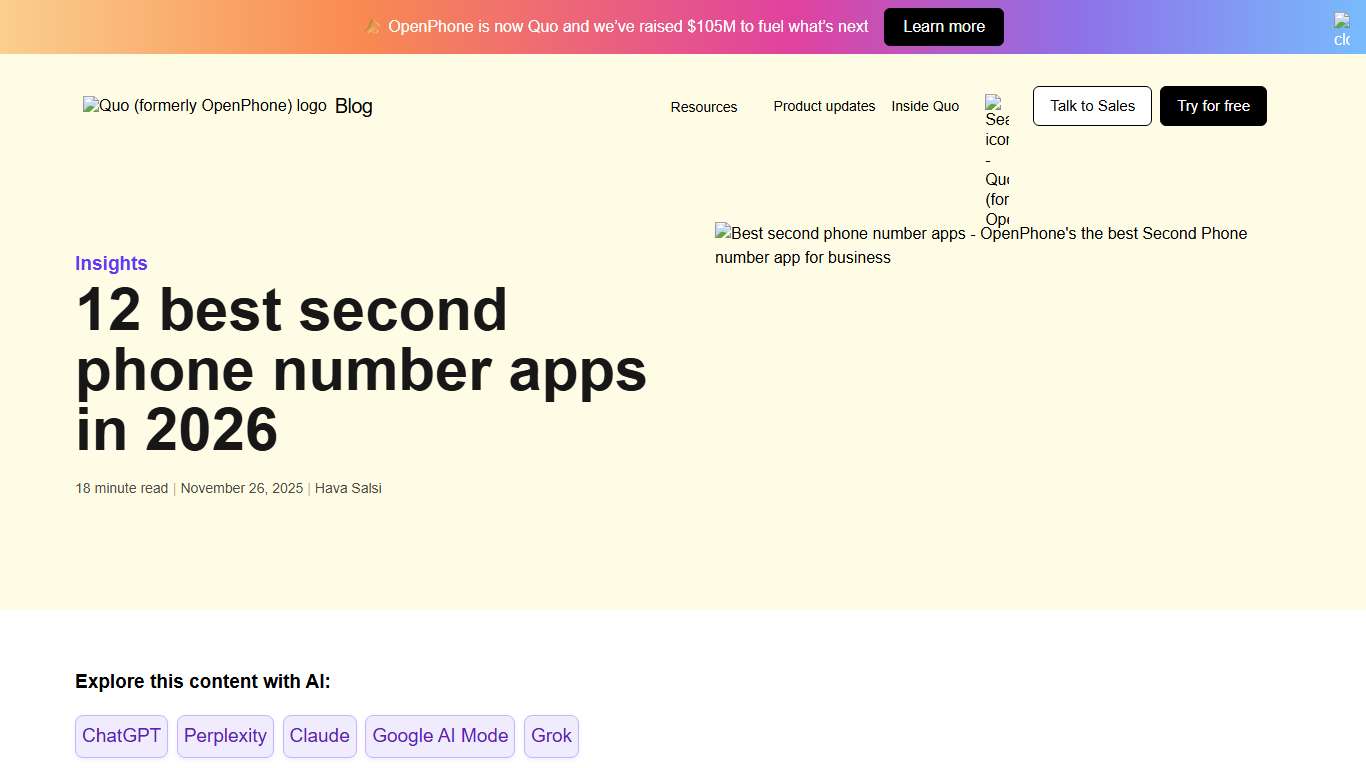This screenshot has height=768, width=1366.
Task: Click the second phone number apps hero image
Action: point(981,245)
